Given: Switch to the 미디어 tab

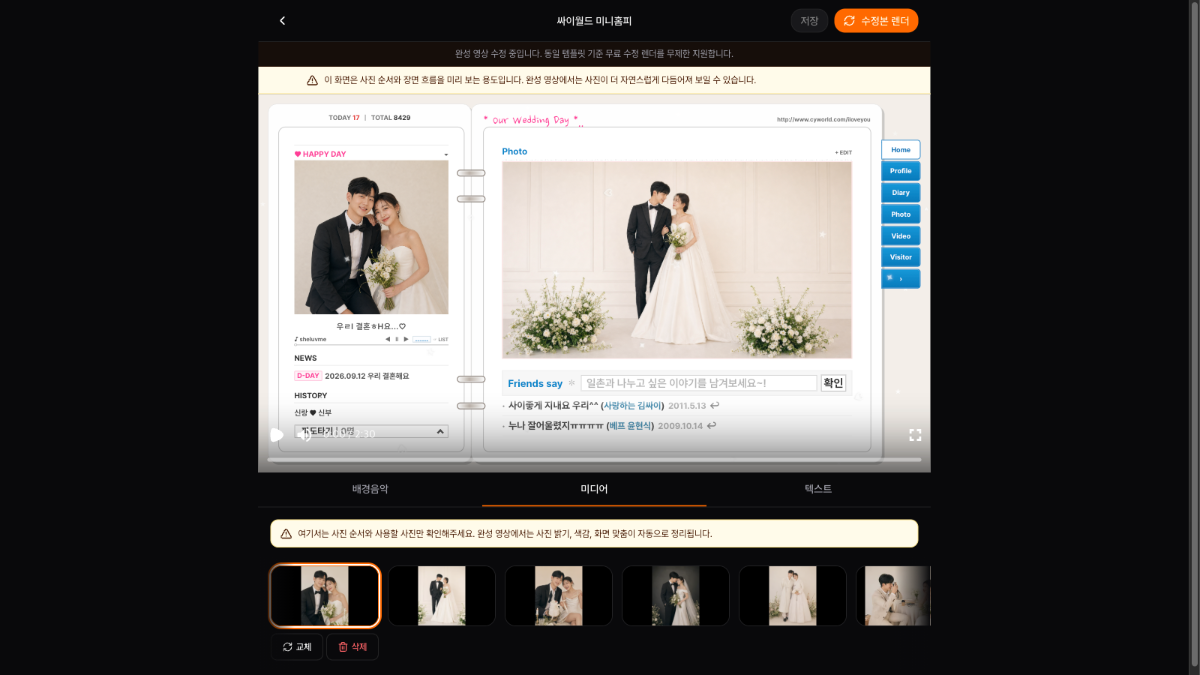Looking at the screenshot, I should (x=594, y=489).
